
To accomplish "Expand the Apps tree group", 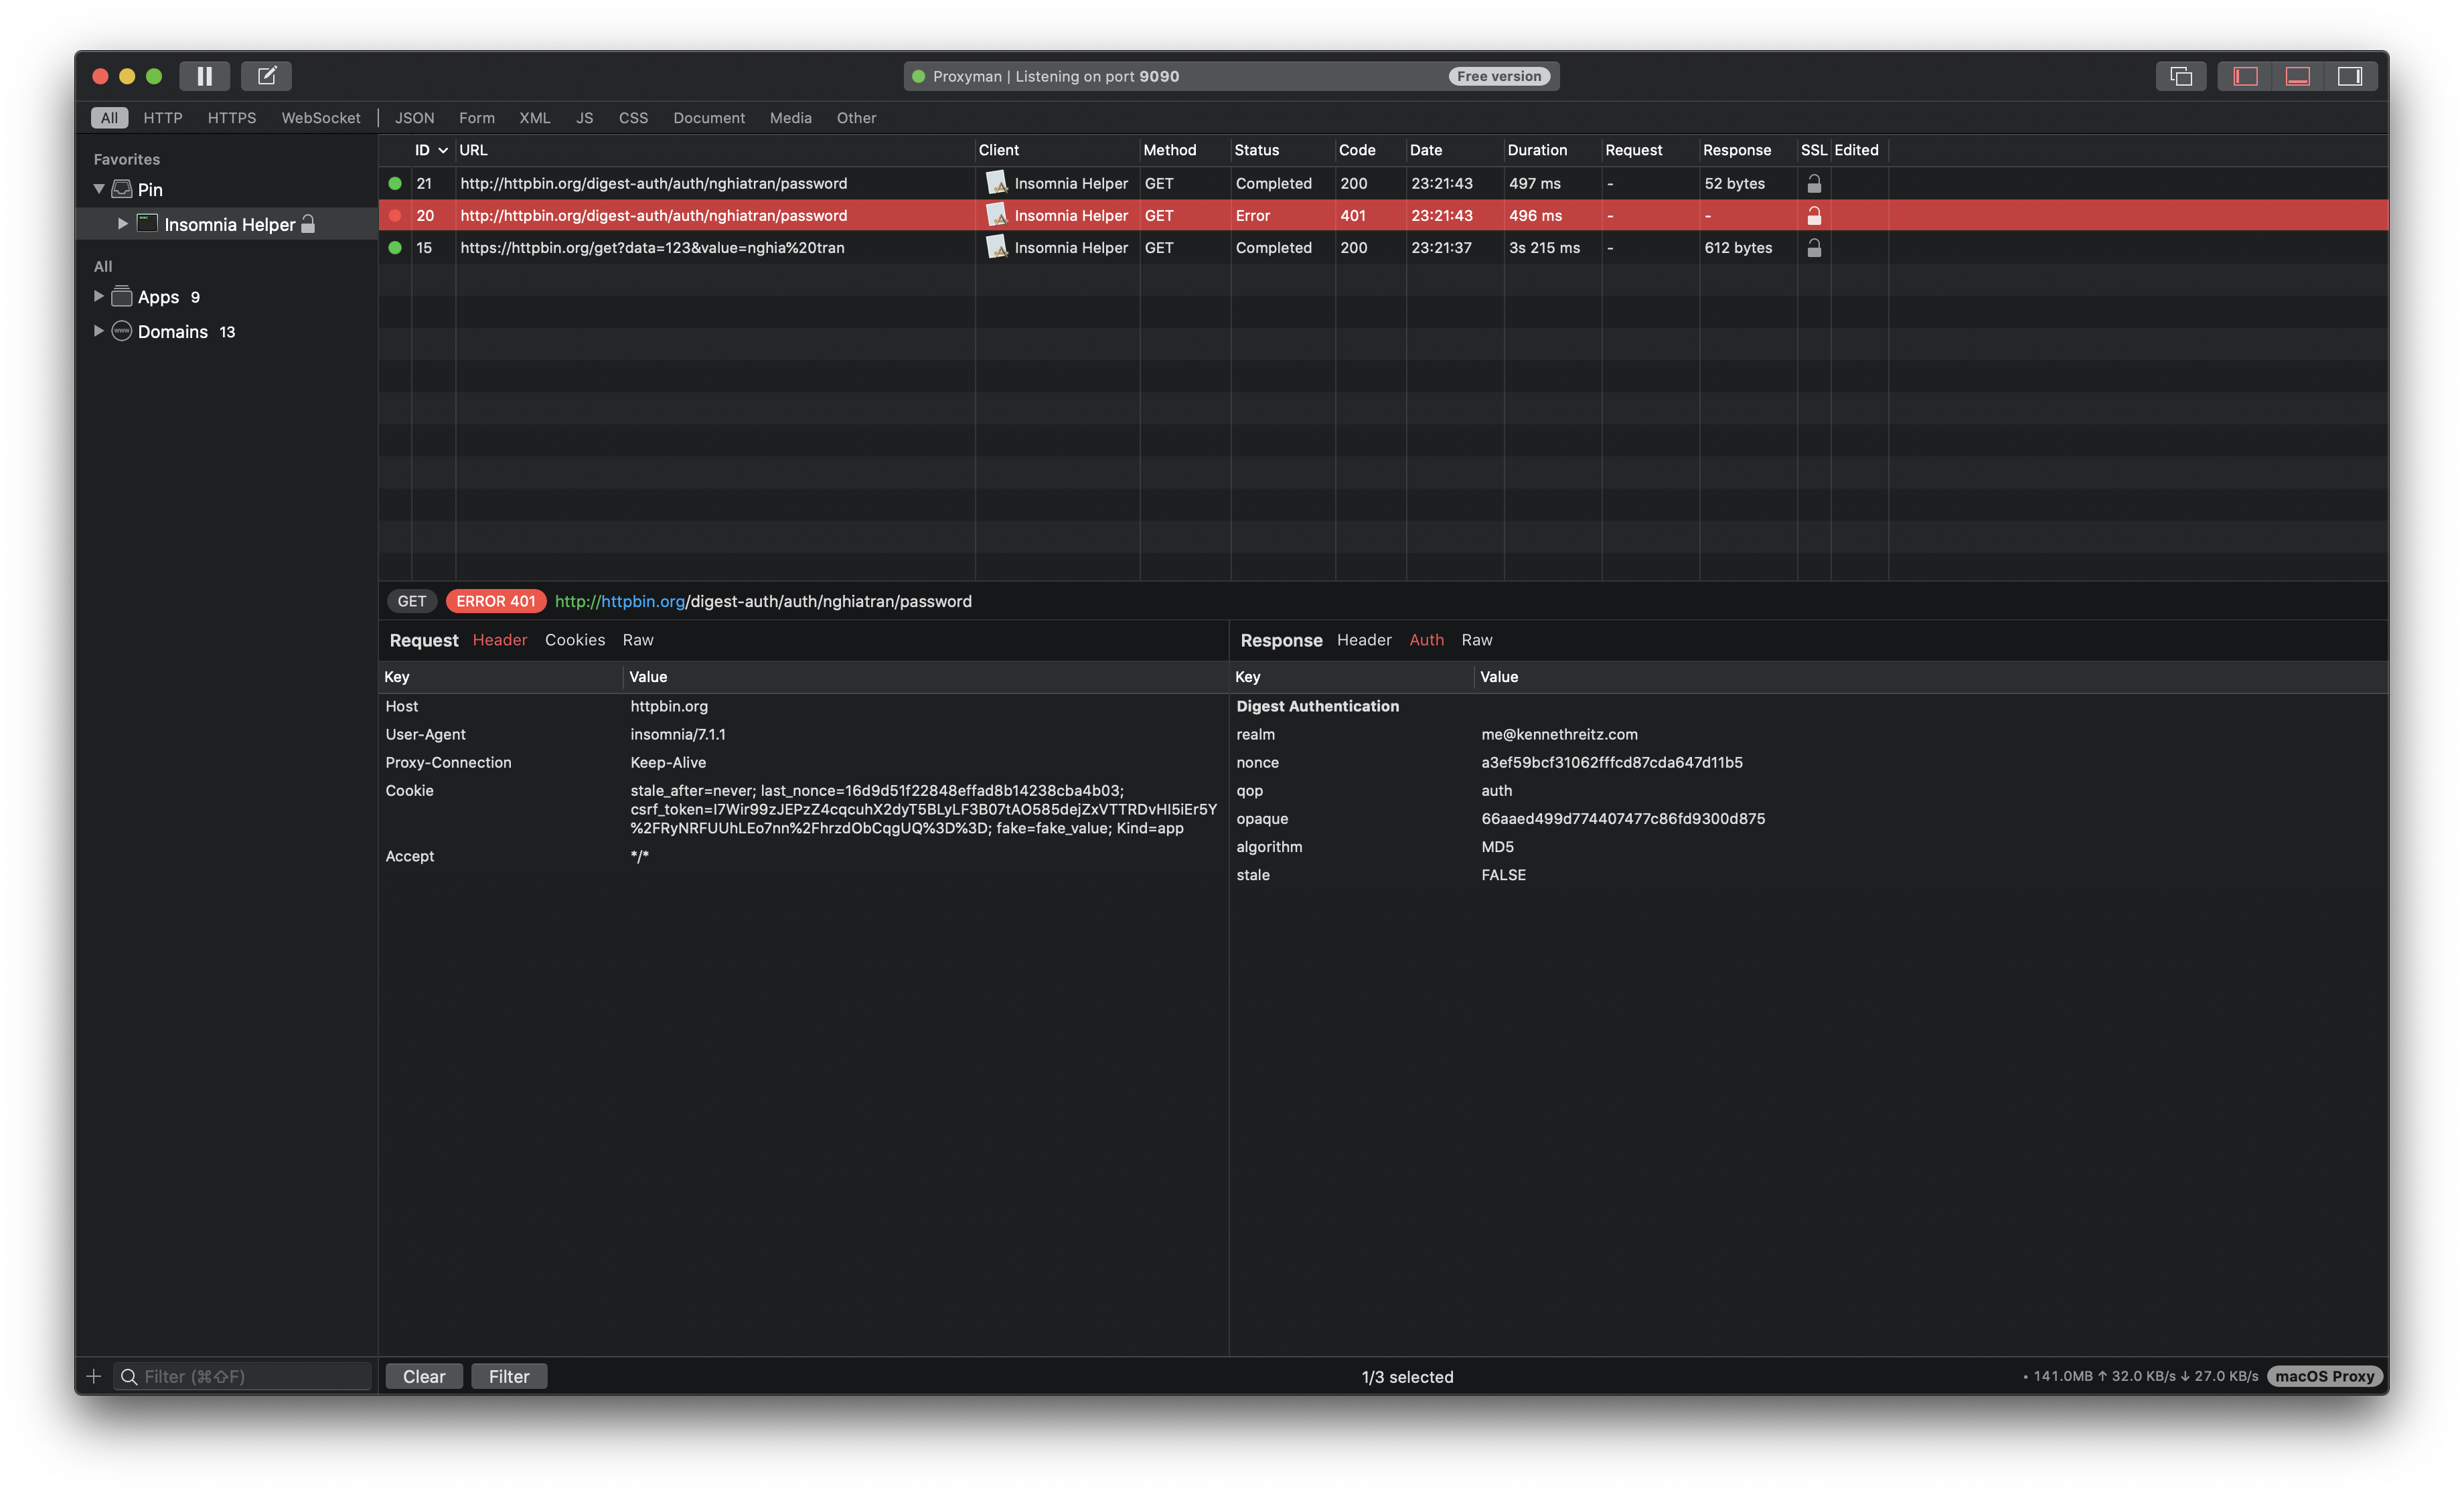I will 98,296.
